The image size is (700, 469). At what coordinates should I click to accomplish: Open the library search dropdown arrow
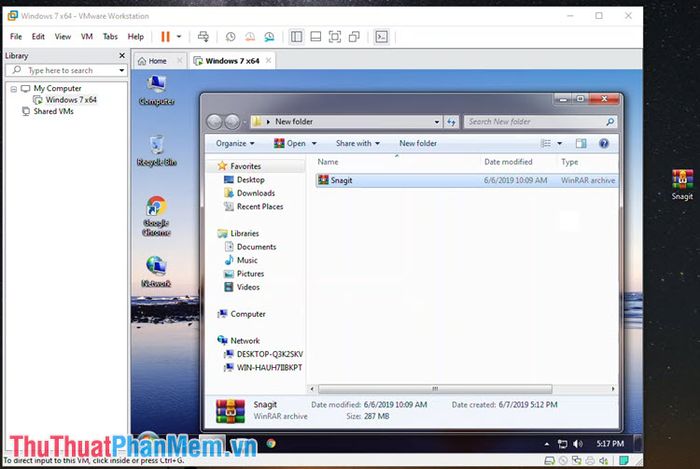click(121, 71)
